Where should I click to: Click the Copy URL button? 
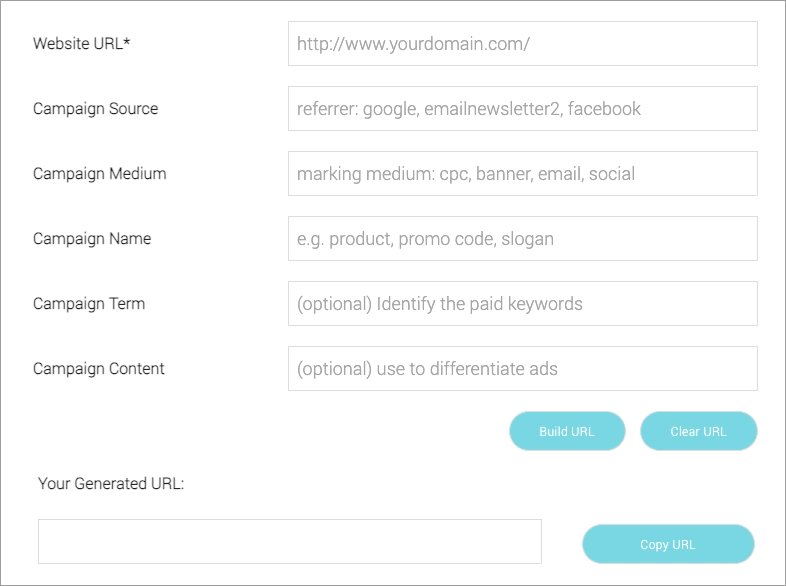coord(668,544)
